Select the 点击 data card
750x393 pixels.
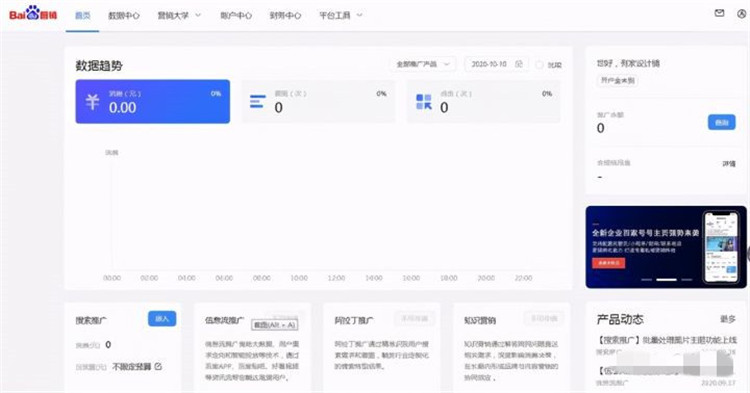click(483, 101)
